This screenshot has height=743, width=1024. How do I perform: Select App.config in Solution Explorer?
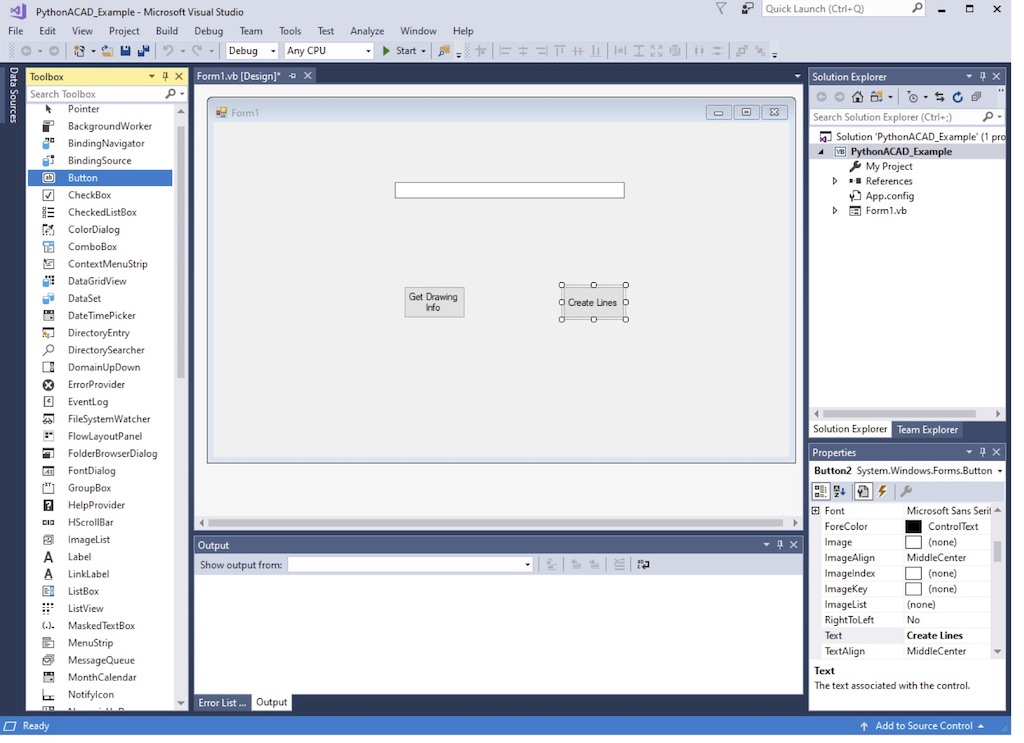(889, 197)
